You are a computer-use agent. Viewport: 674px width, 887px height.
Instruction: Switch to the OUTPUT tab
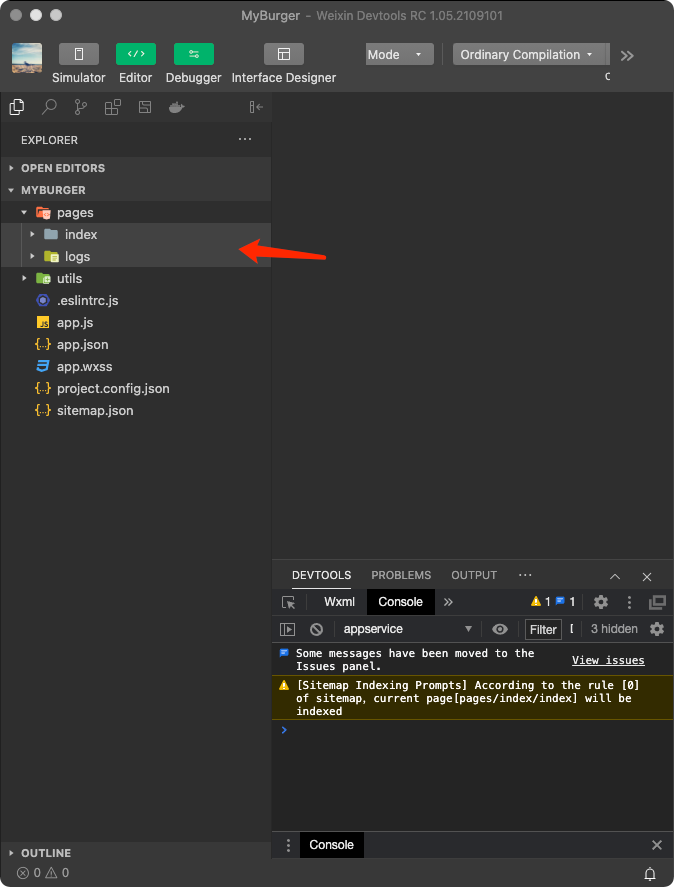coord(474,575)
